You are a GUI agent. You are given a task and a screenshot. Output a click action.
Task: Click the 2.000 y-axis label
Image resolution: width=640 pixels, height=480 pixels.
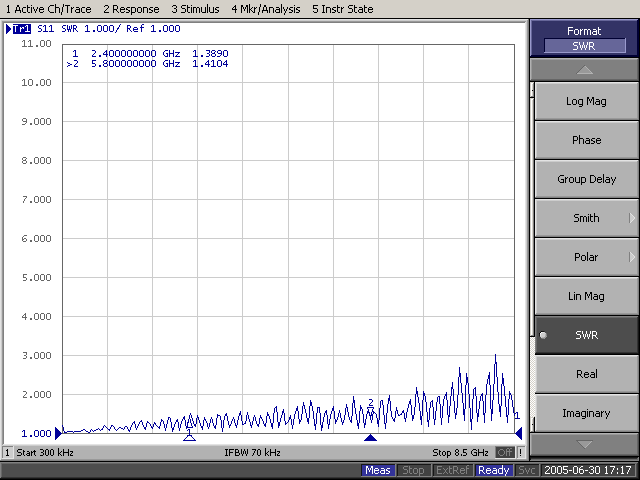coord(36,395)
